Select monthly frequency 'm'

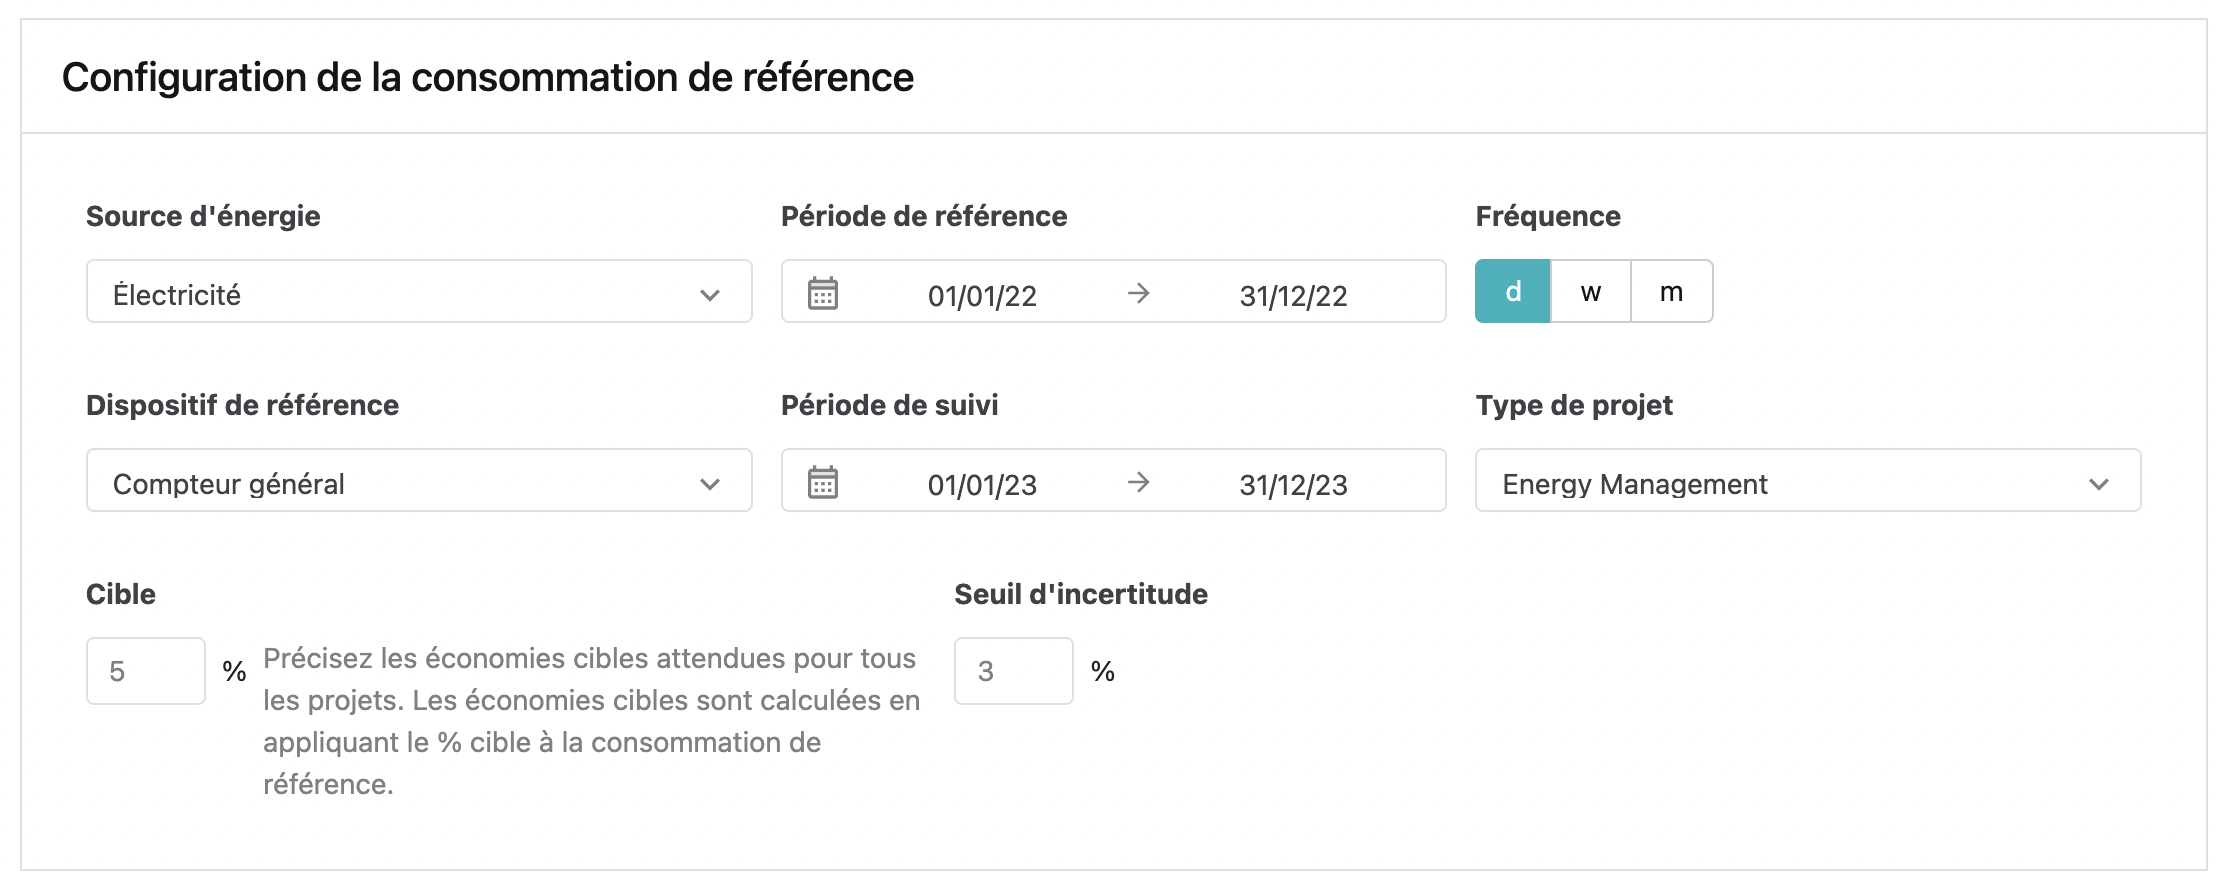(x=1672, y=291)
